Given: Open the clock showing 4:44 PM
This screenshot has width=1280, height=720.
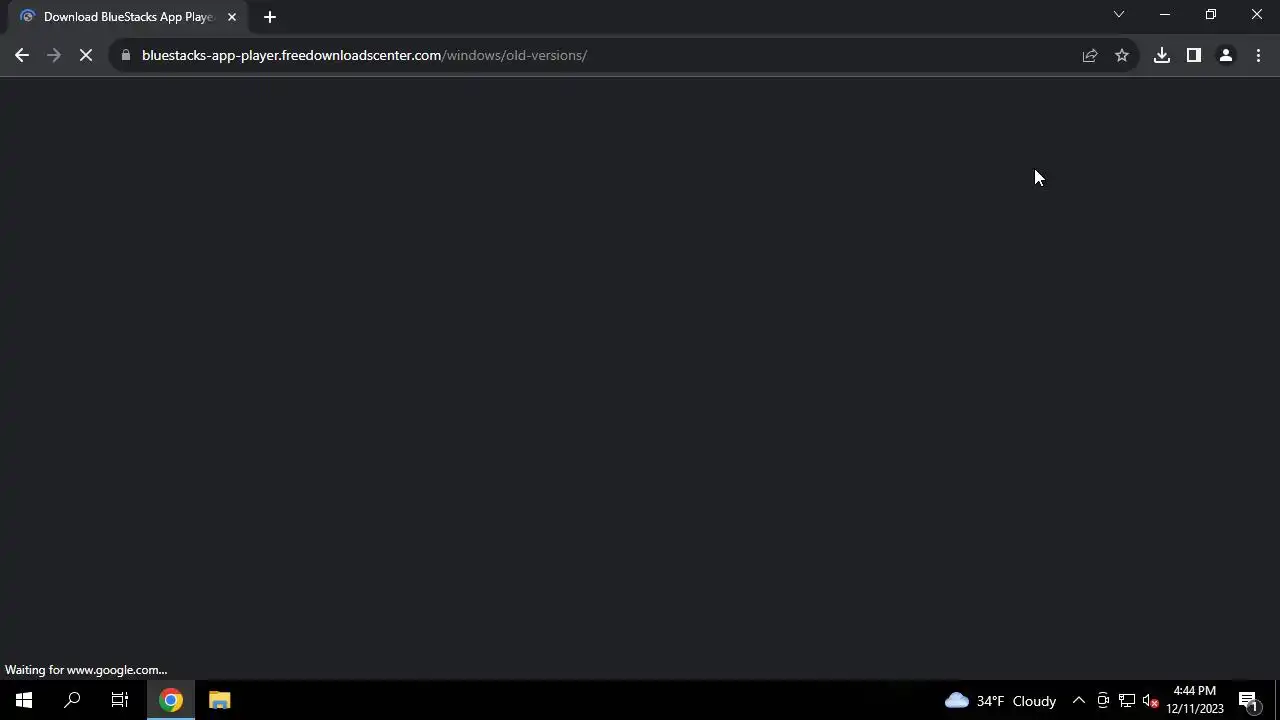Looking at the screenshot, I should pyautogui.click(x=1195, y=701).
